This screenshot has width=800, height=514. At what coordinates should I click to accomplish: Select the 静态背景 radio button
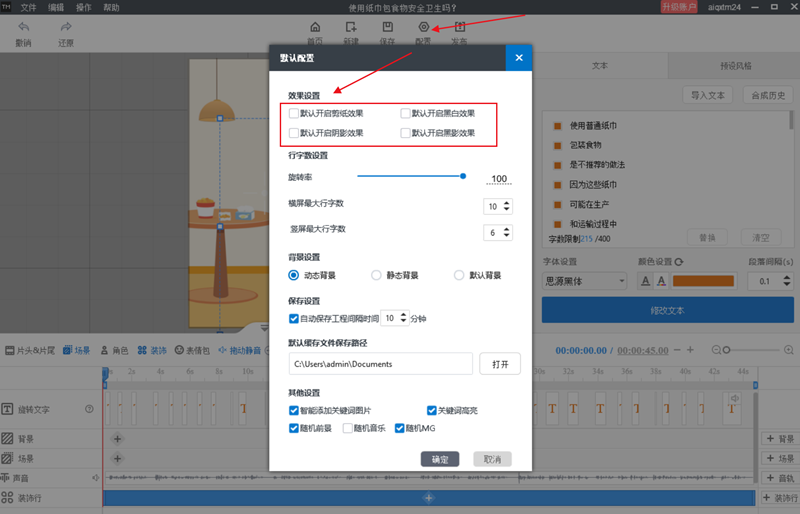point(377,275)
